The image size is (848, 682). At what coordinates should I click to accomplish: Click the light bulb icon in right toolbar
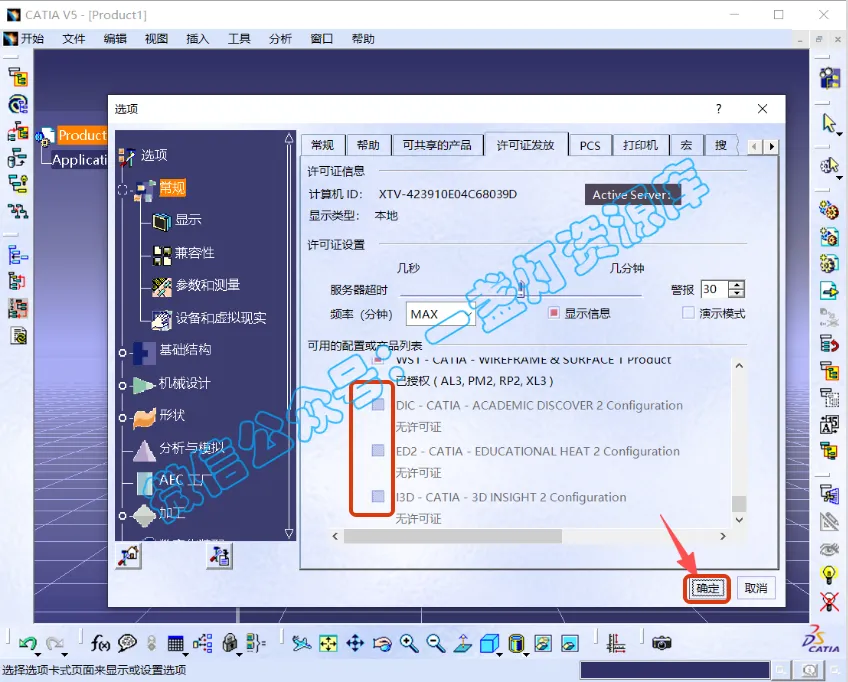(x=829, y=574)
